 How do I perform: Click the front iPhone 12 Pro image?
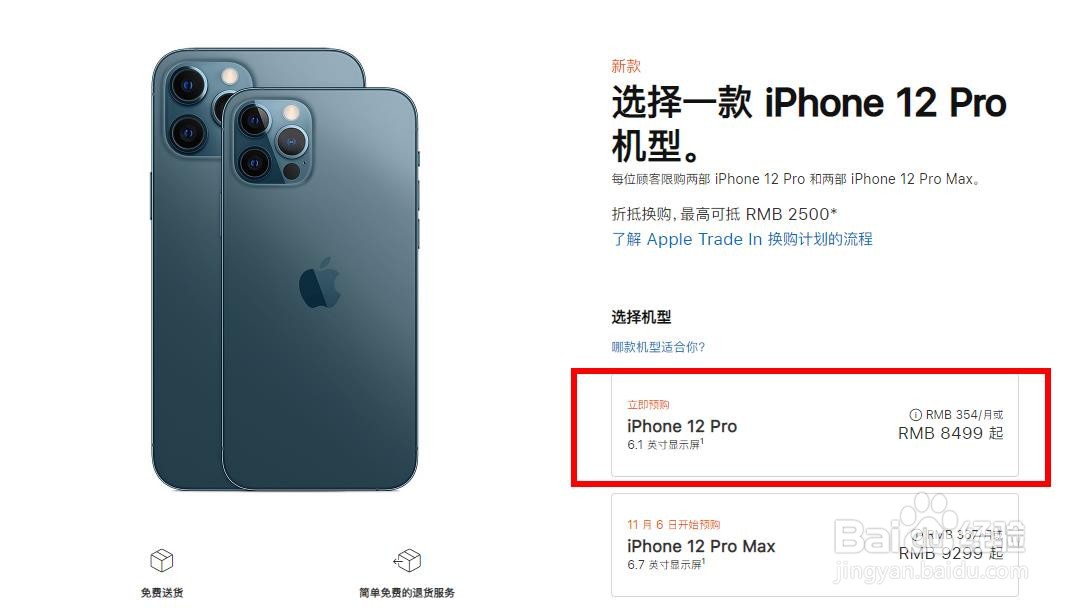(x=320, y=289)
